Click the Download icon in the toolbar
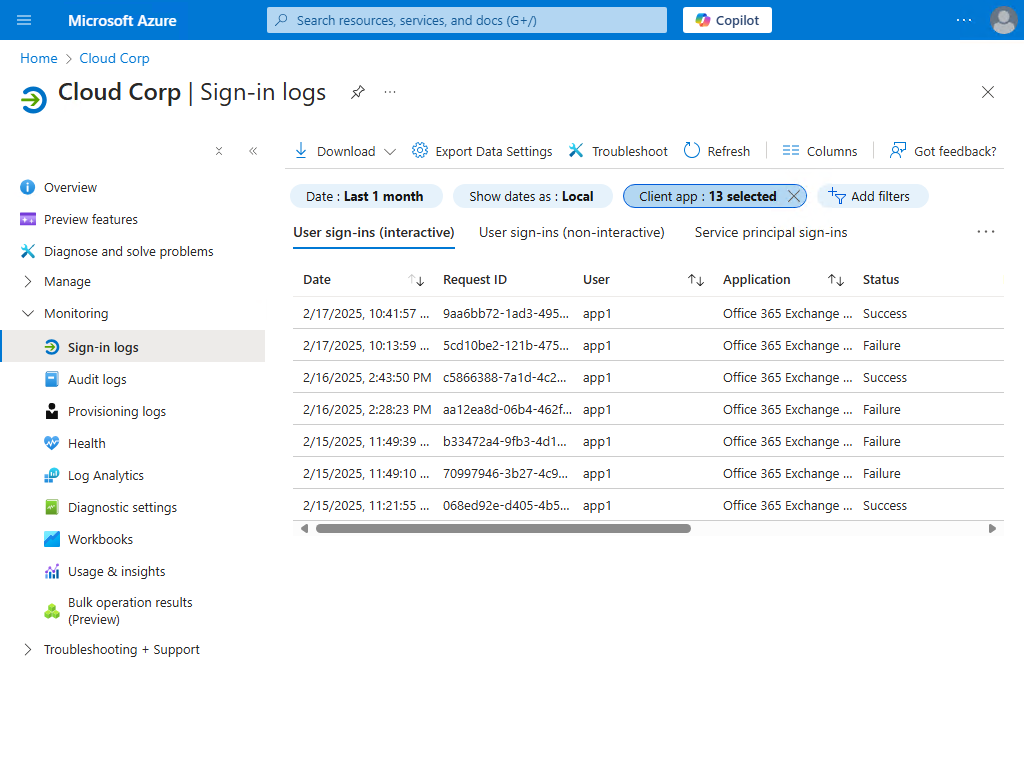Screen dimensions: 1024x768 point(300,151)
